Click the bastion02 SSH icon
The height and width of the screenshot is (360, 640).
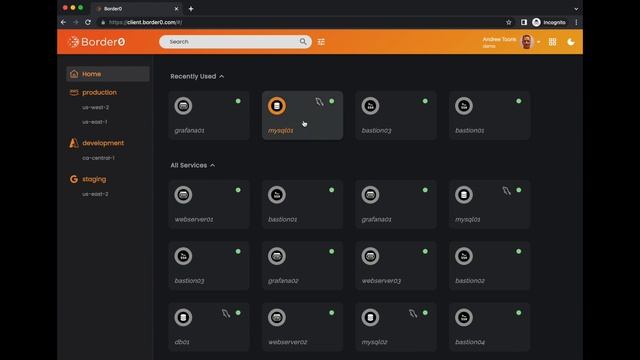464,256
